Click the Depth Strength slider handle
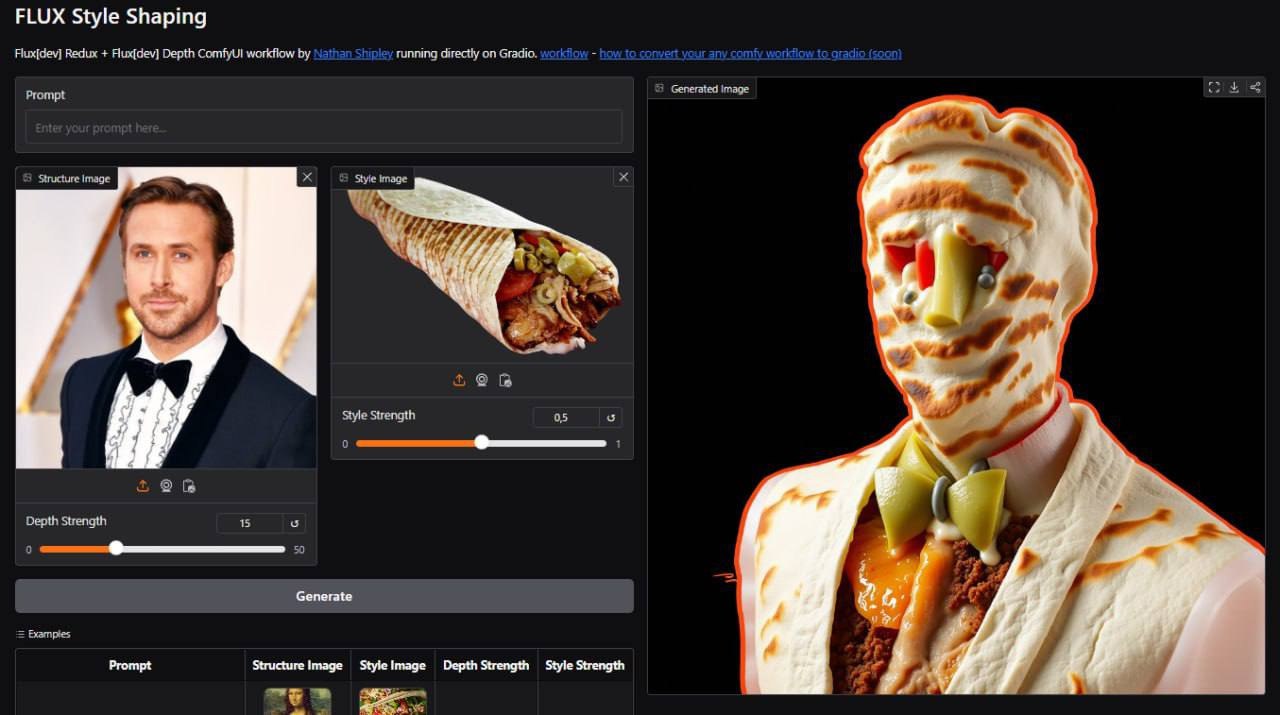The image size is (1280, 715). click(x=116, y=548)
